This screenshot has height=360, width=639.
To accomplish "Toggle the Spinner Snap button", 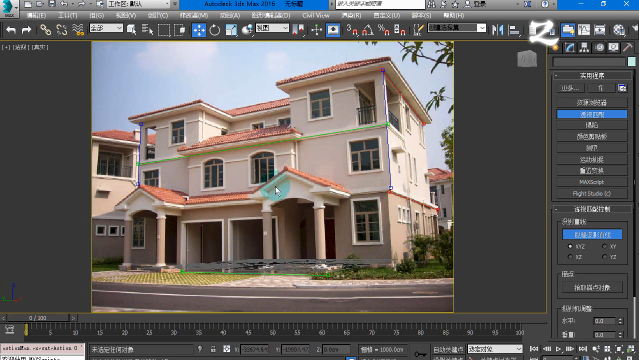I will [400, 30].
